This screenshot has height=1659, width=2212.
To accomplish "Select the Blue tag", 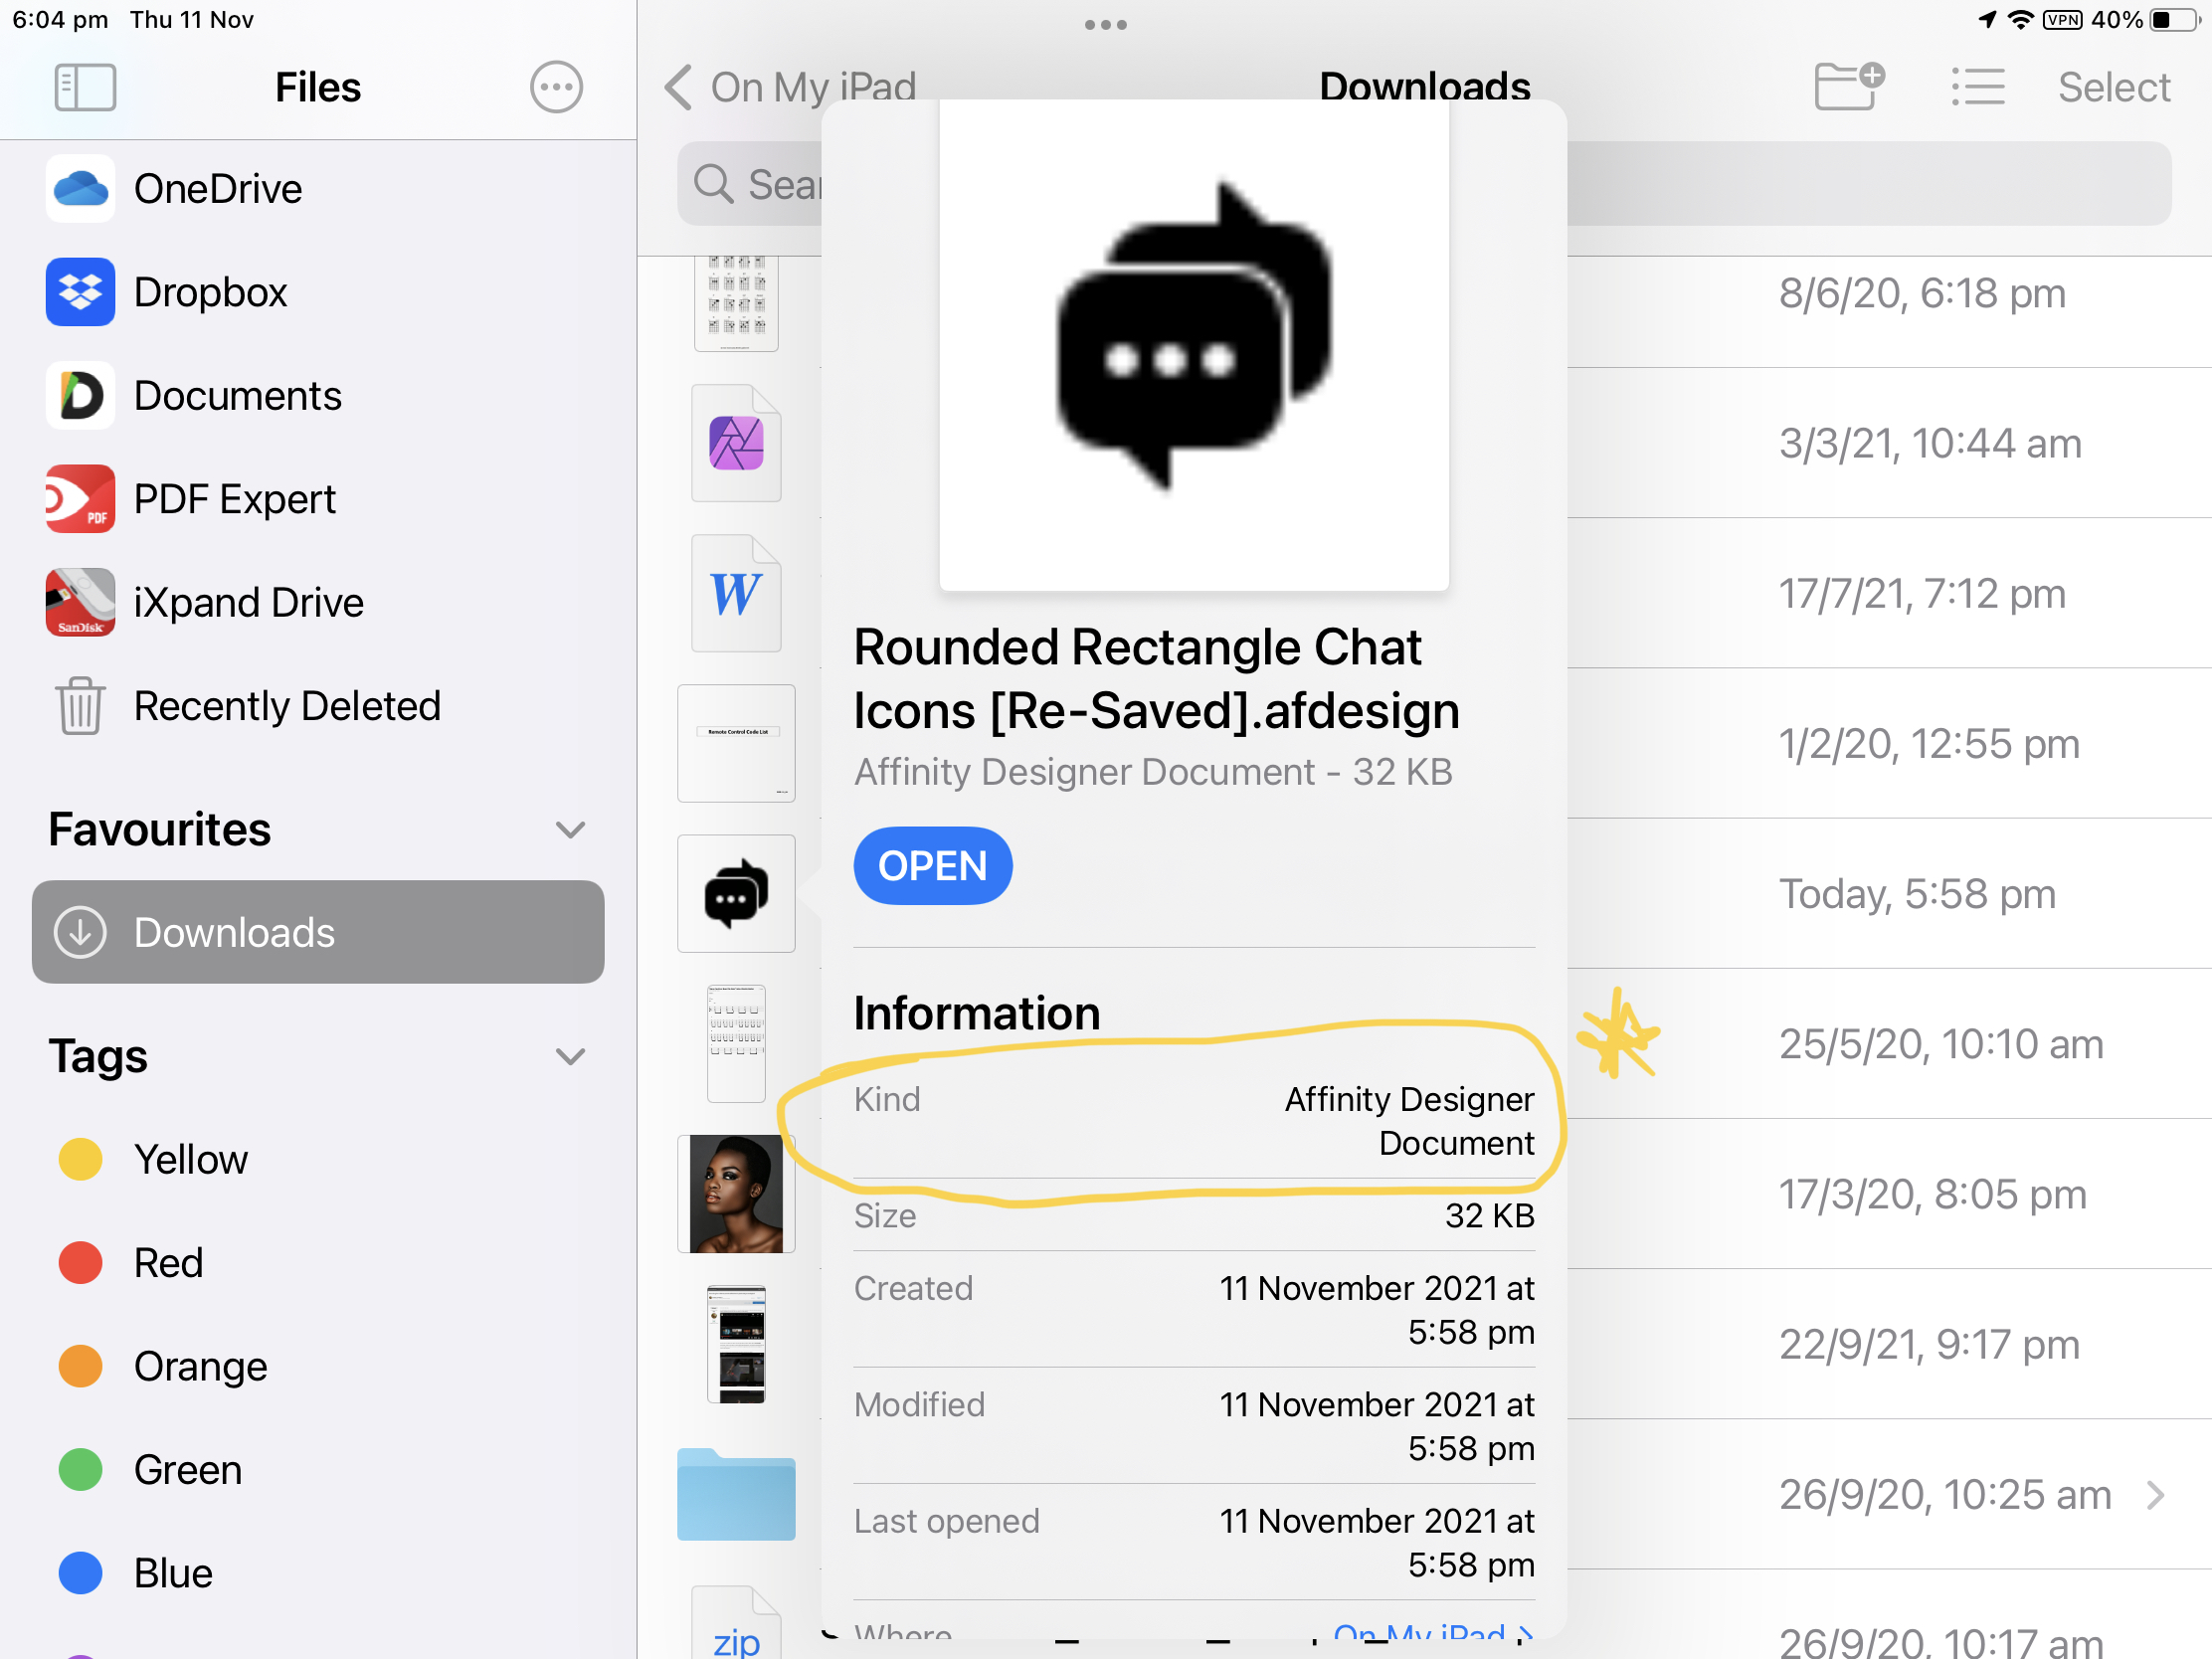I will click(318, 1573).
